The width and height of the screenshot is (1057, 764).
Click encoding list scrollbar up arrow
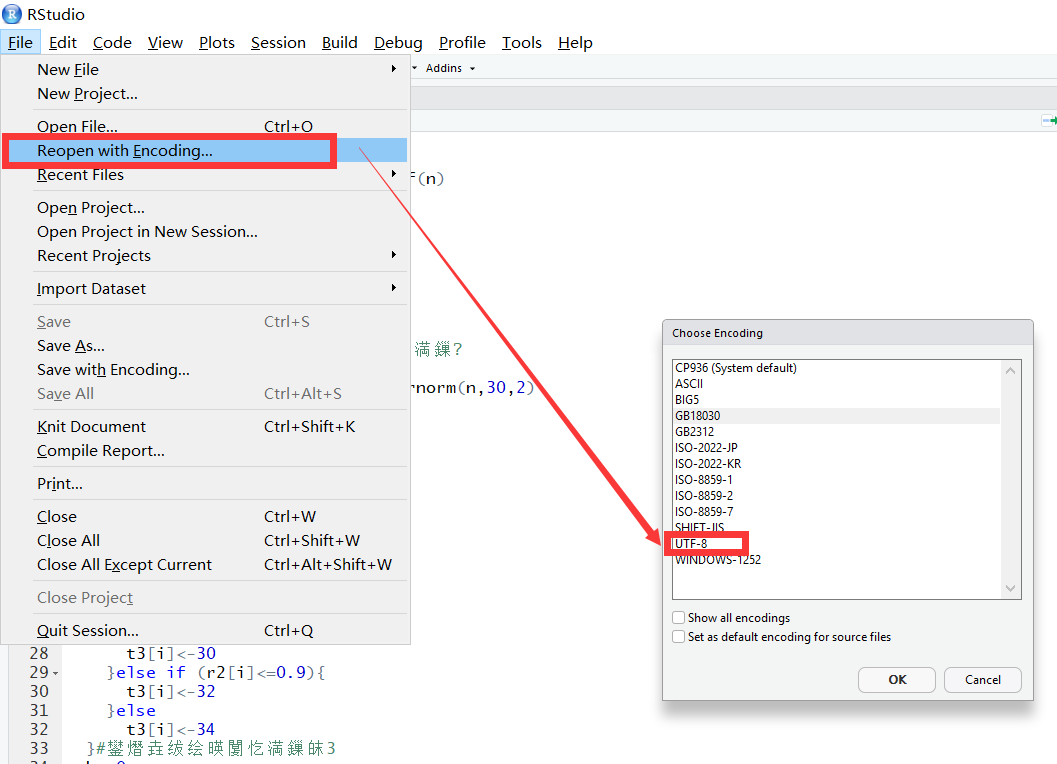tap(1010, 370)
